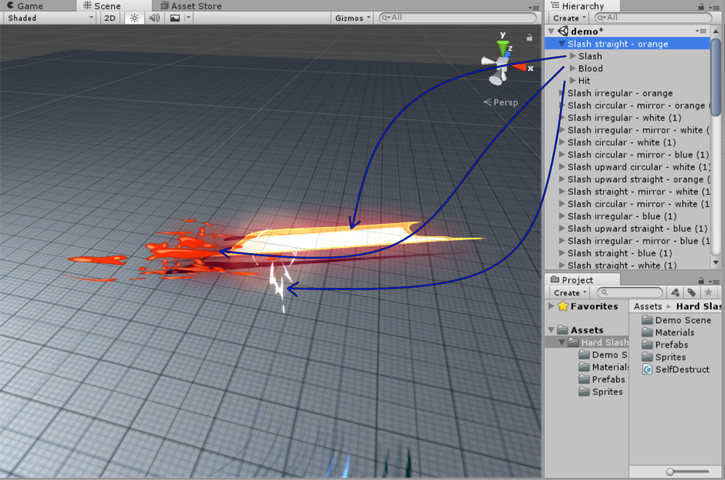Click the scene effects image icon
The image size is (725, 480).
[175, 18]
